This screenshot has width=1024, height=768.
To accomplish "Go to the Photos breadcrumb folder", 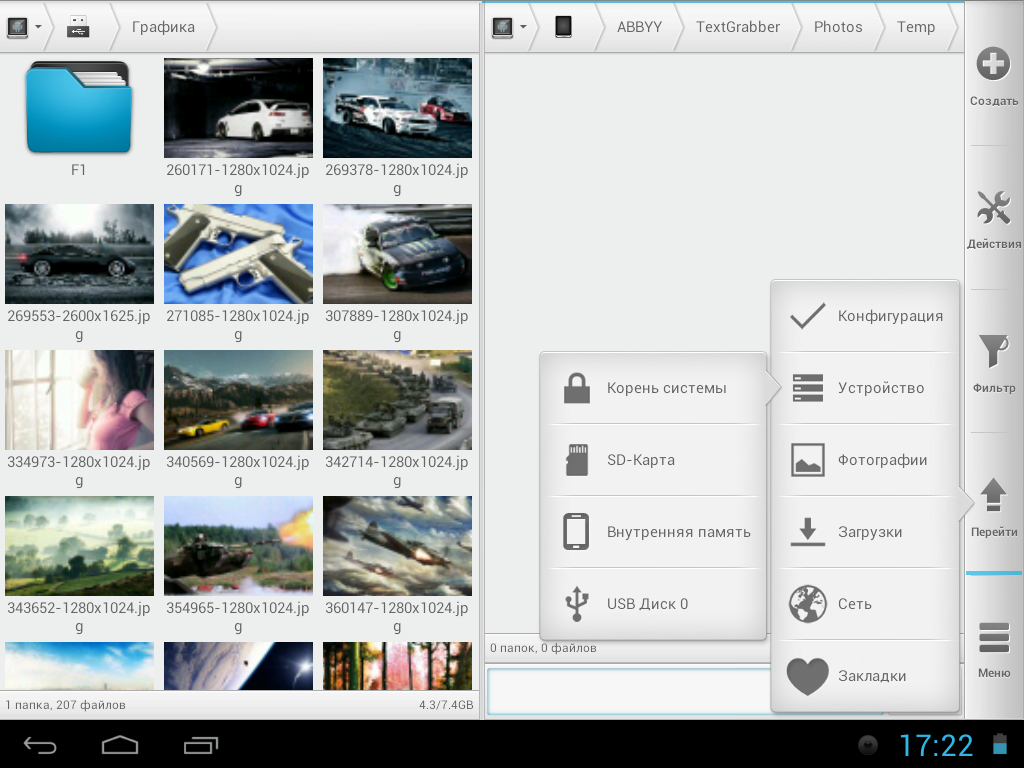I will click(838, 27).
